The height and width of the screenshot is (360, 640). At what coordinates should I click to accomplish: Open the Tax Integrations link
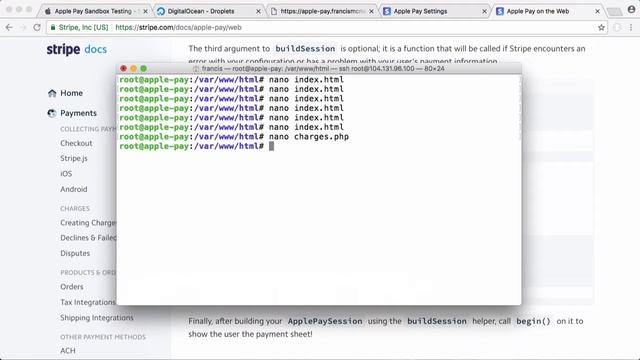(88, 302)
